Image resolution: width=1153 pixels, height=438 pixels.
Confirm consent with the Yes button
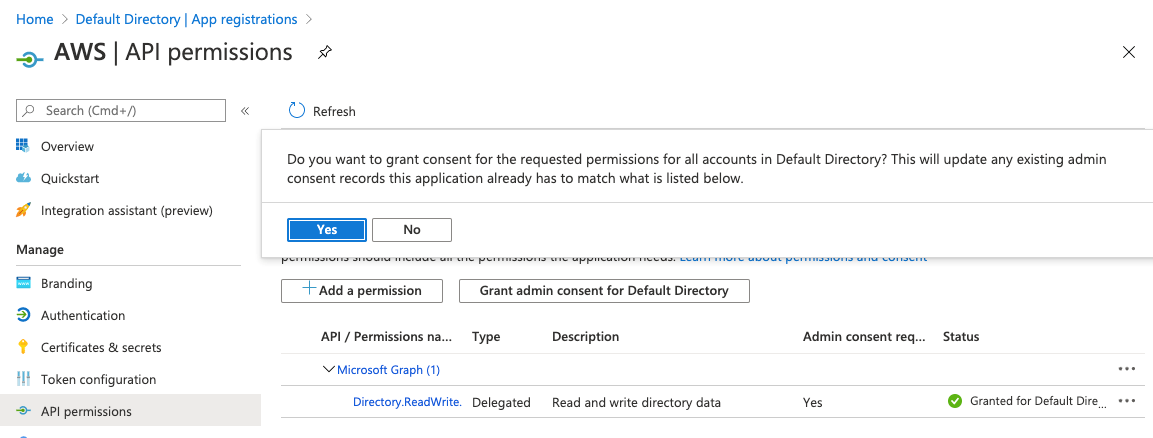tap(326, 229)
